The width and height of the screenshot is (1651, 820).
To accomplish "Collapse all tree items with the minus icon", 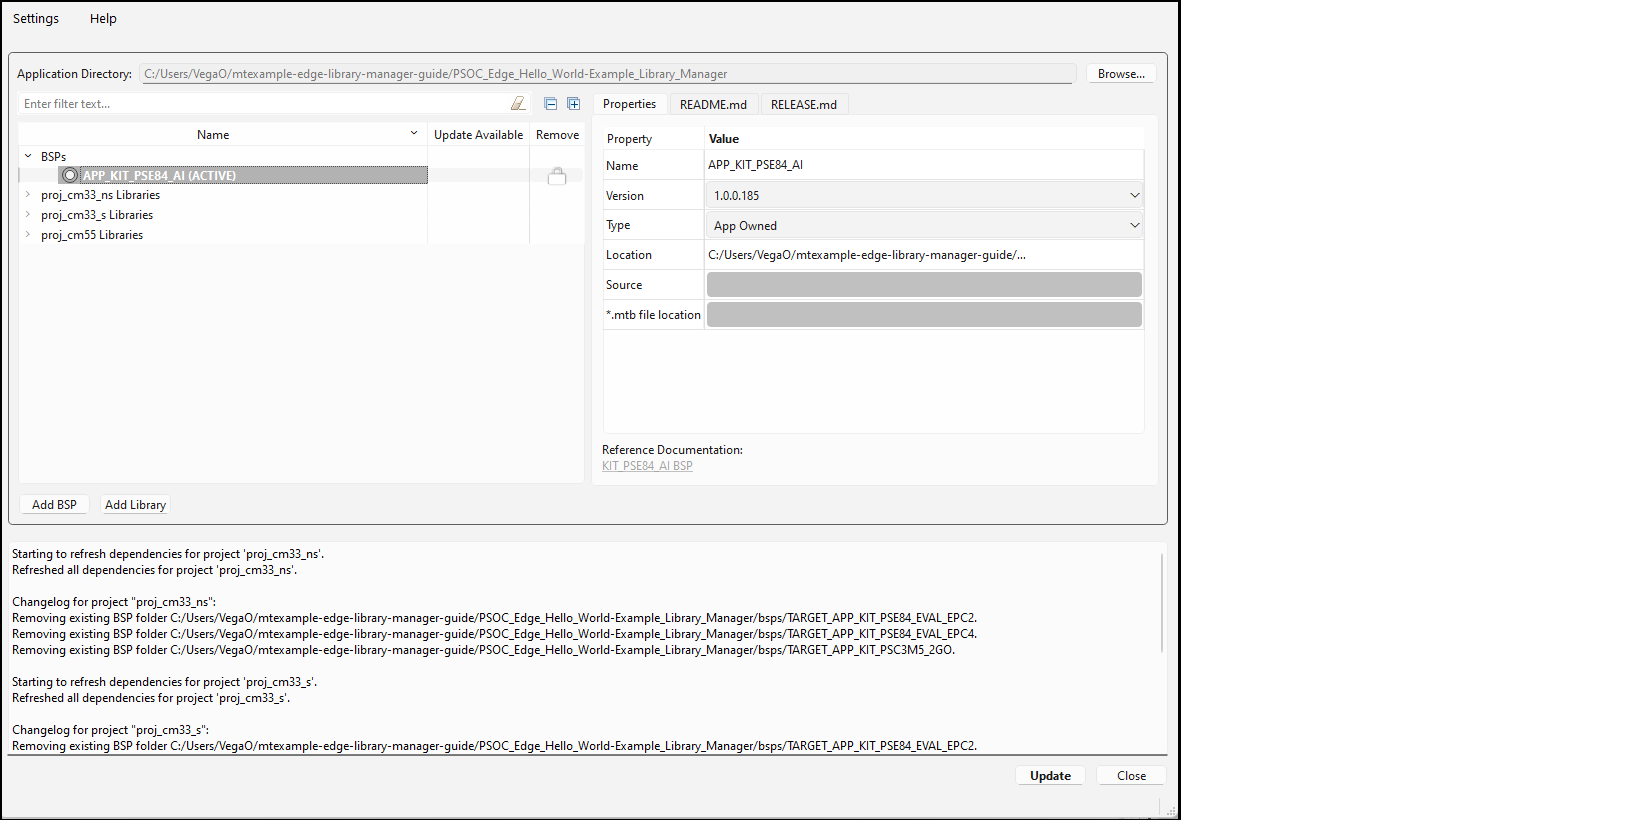I will pyautogui.click(x=550, y=104).
